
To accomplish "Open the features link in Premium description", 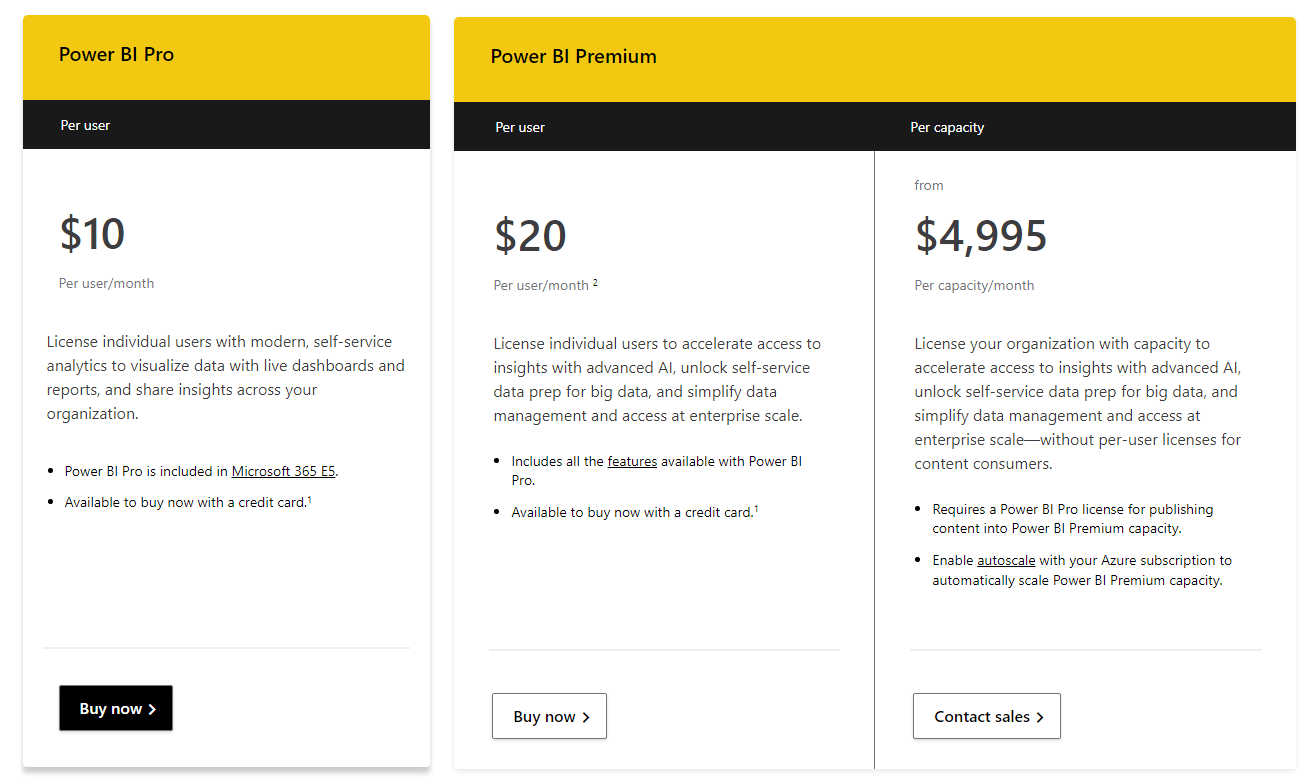I will [632, 460].
